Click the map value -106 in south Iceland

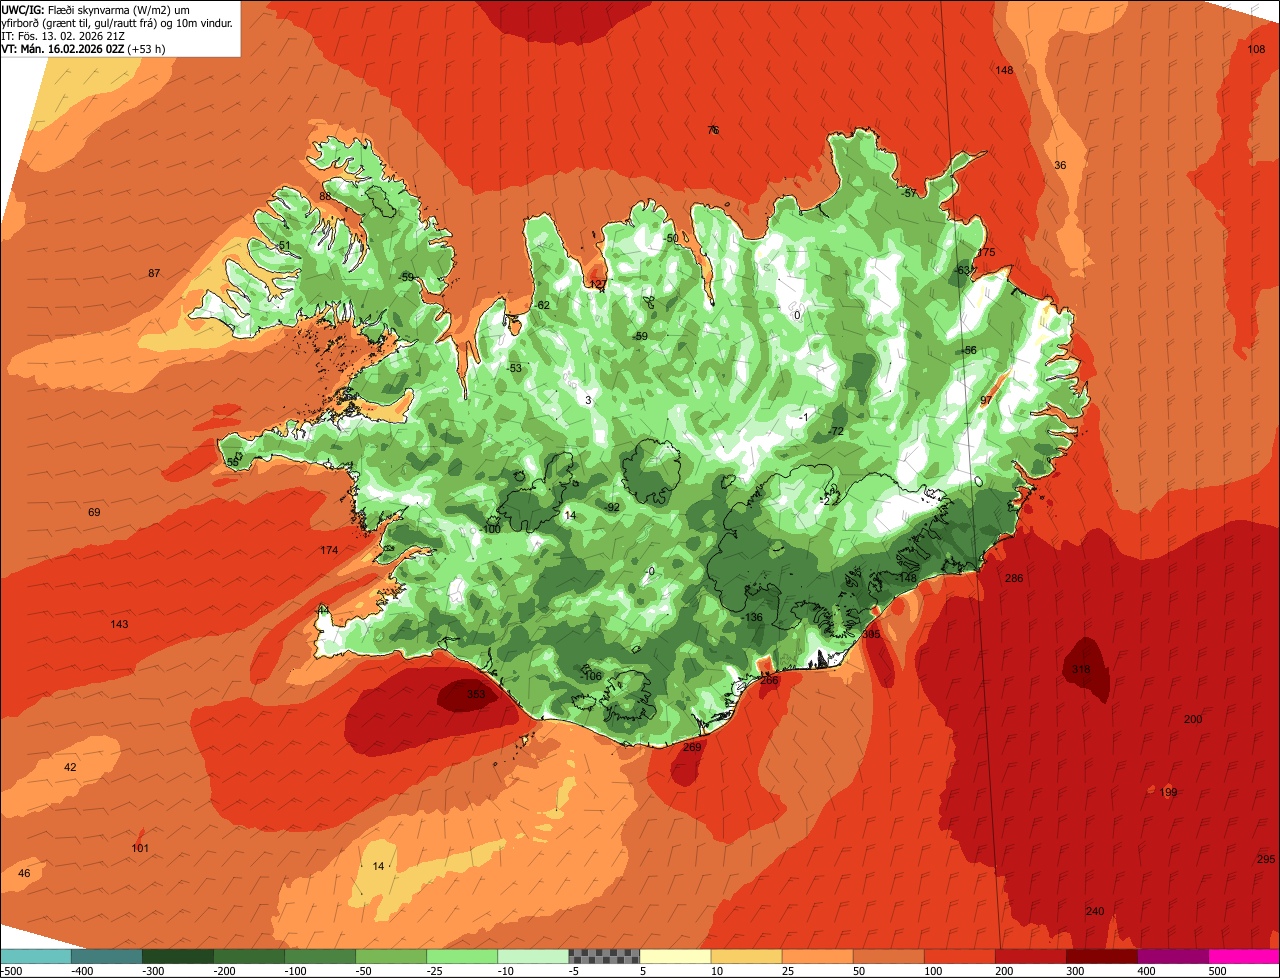tap(592, 676)
